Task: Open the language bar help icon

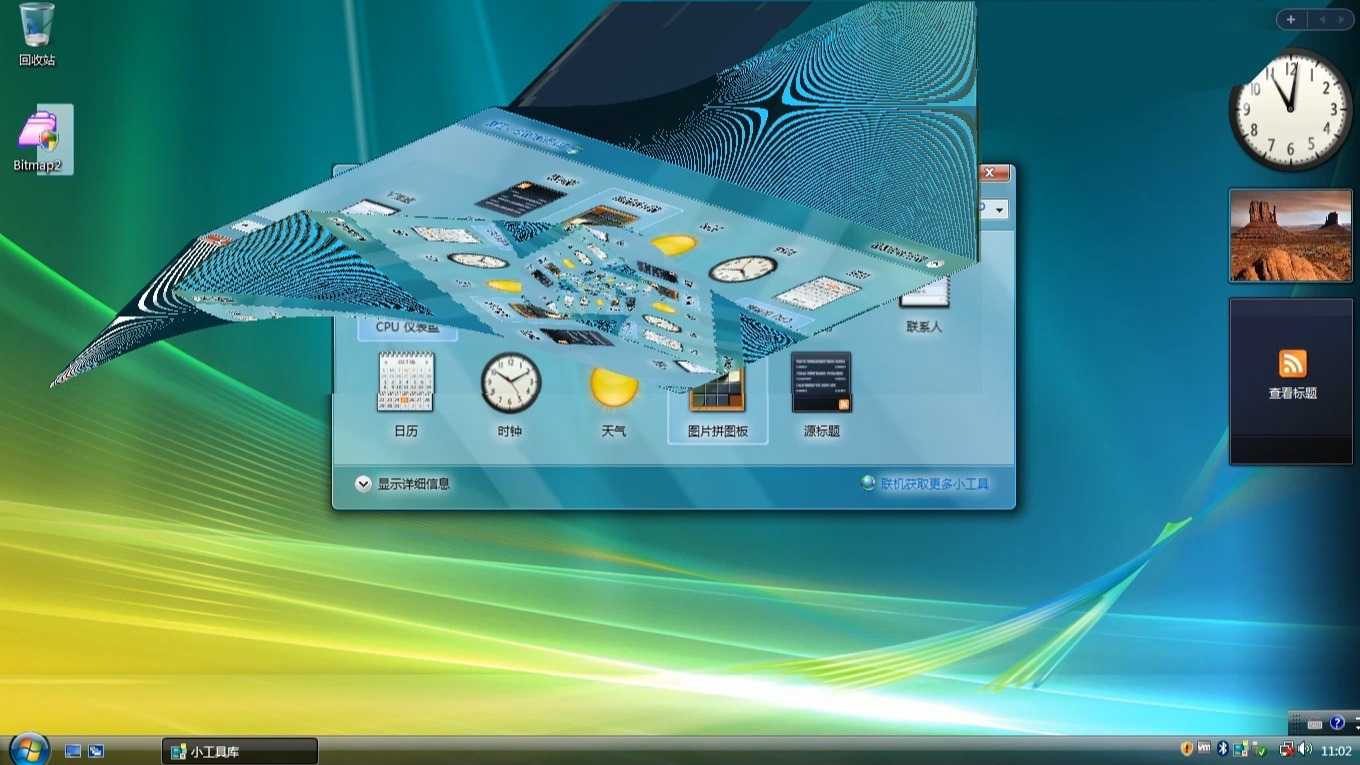Action: tap(1338, 723)
